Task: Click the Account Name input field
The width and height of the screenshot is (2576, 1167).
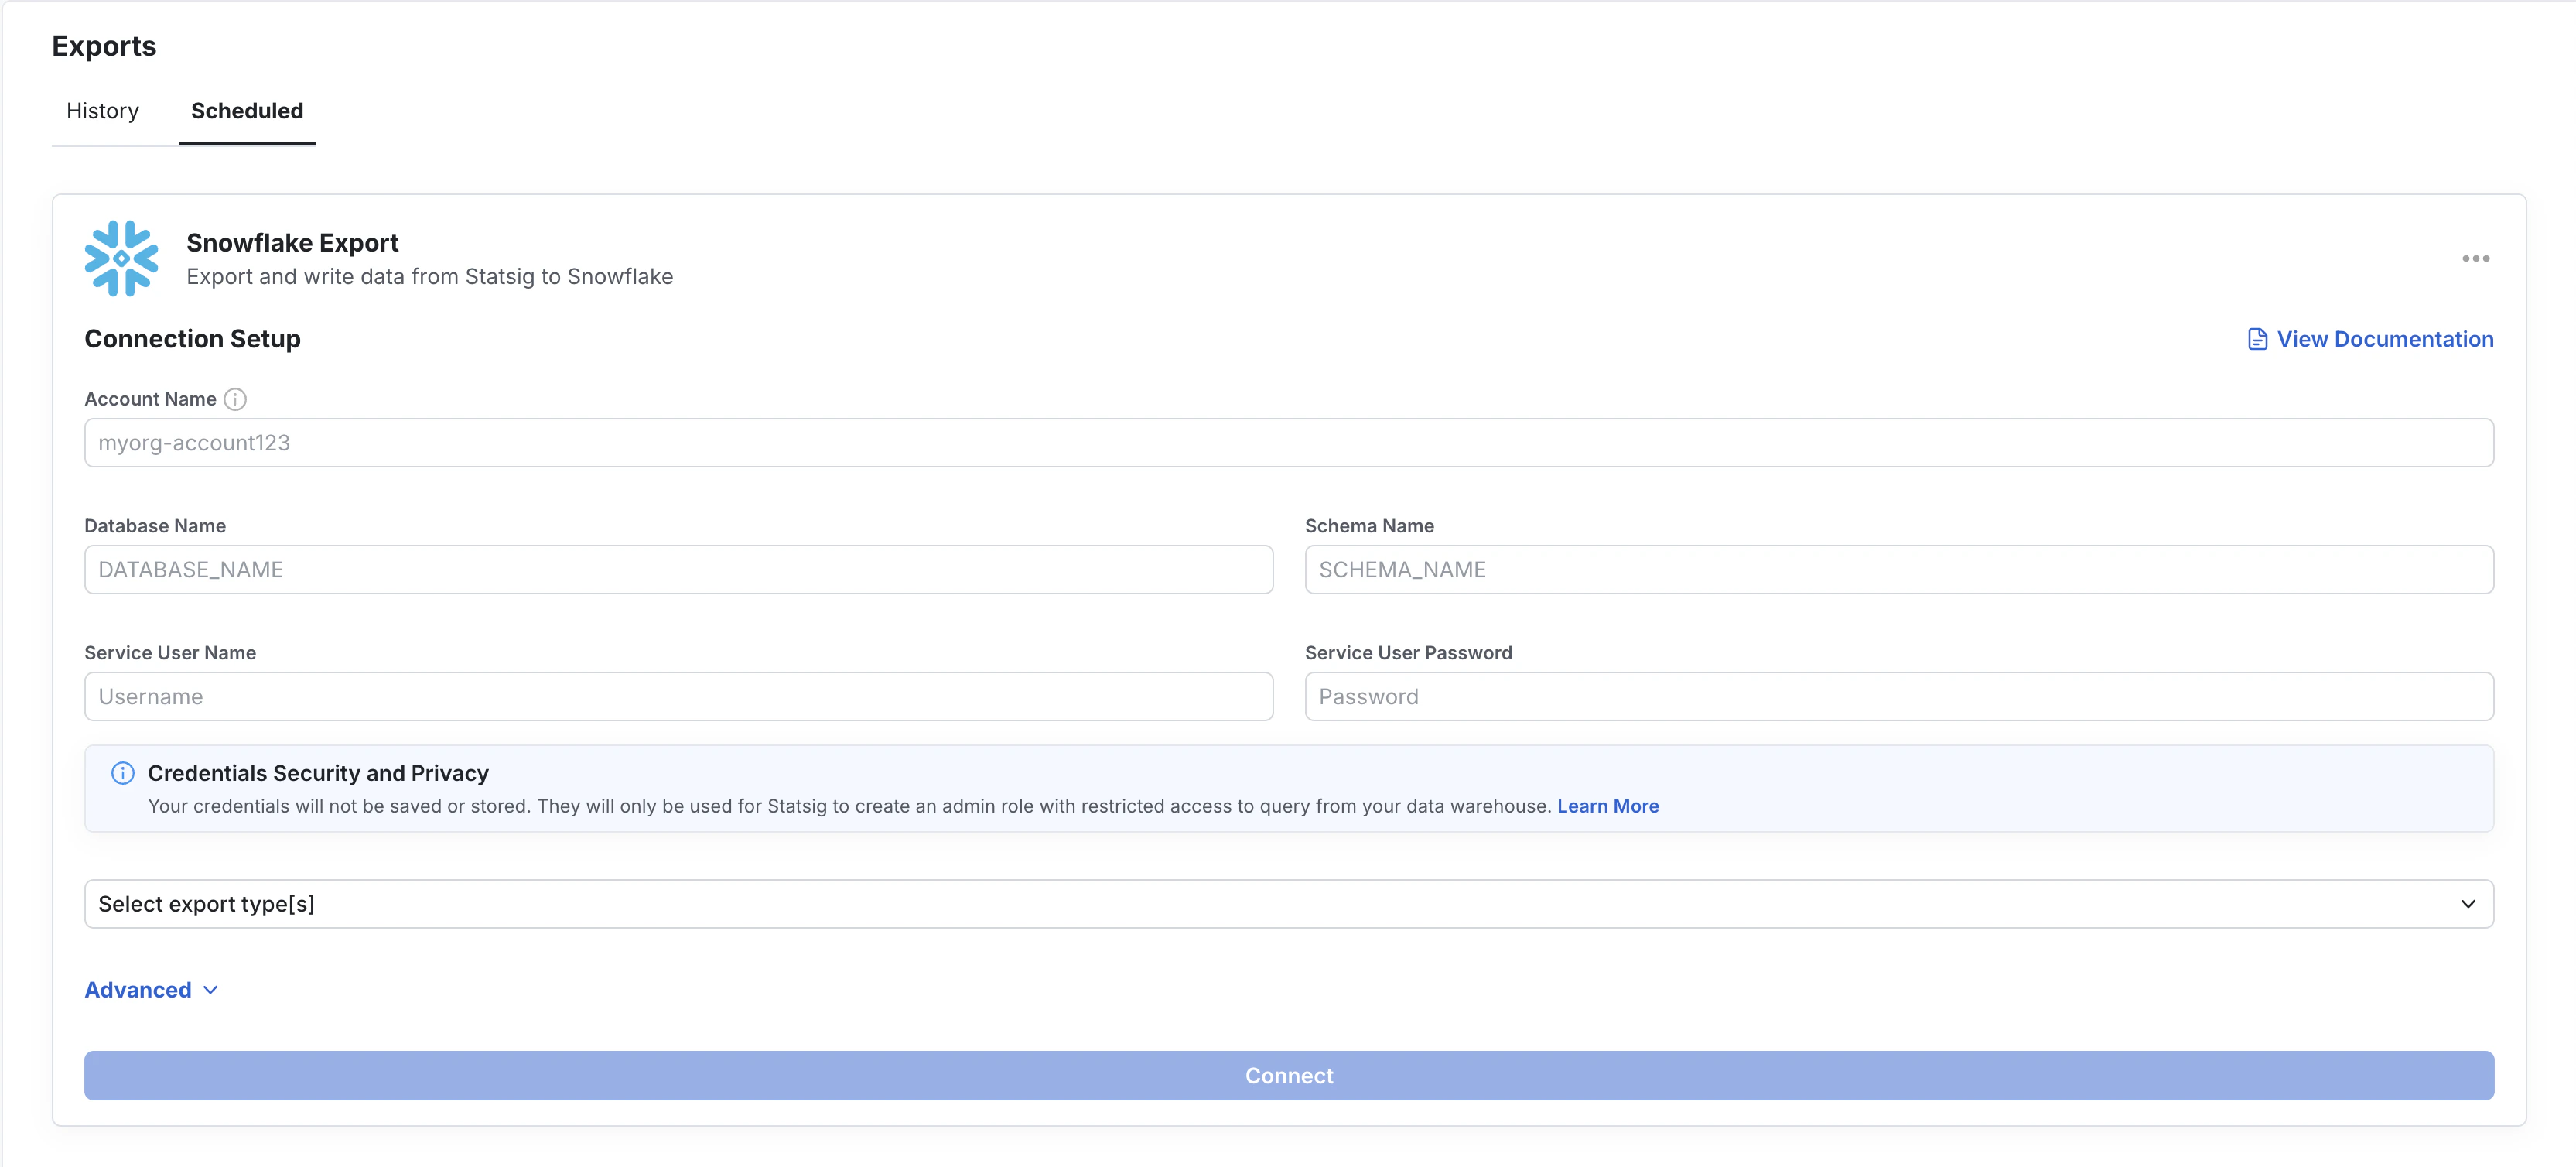Action: [1288, 442]
